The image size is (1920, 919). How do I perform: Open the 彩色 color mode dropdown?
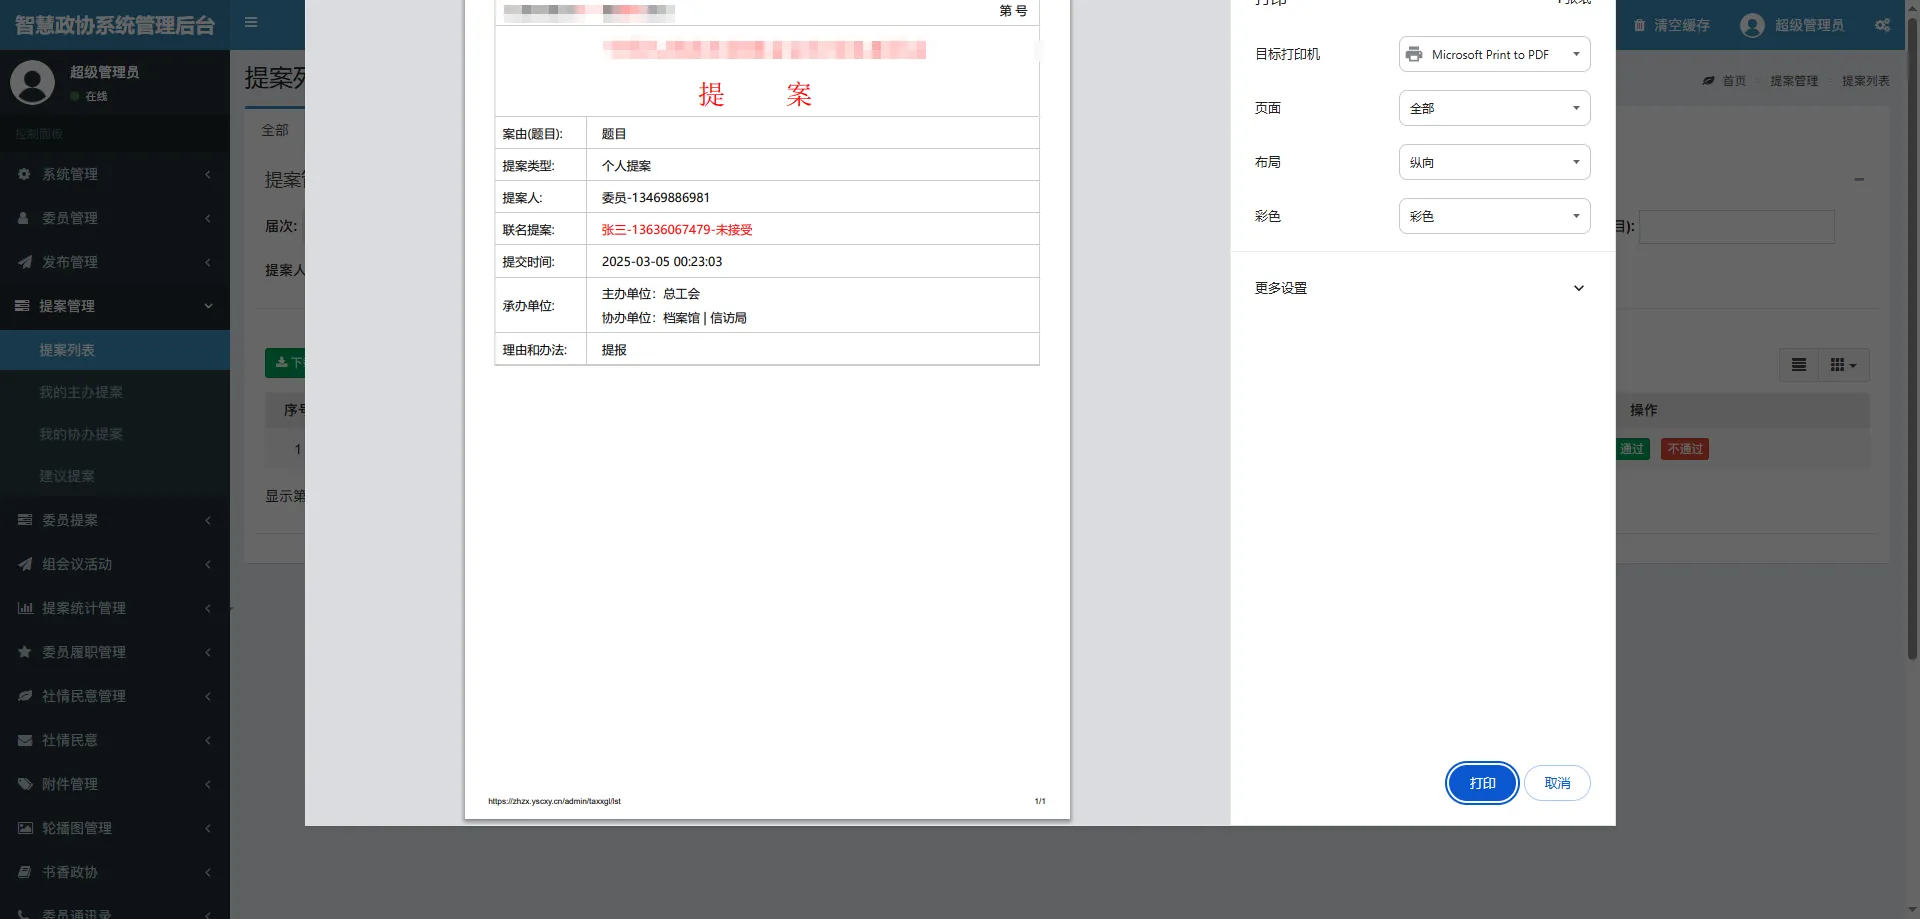pos(1494,216)
